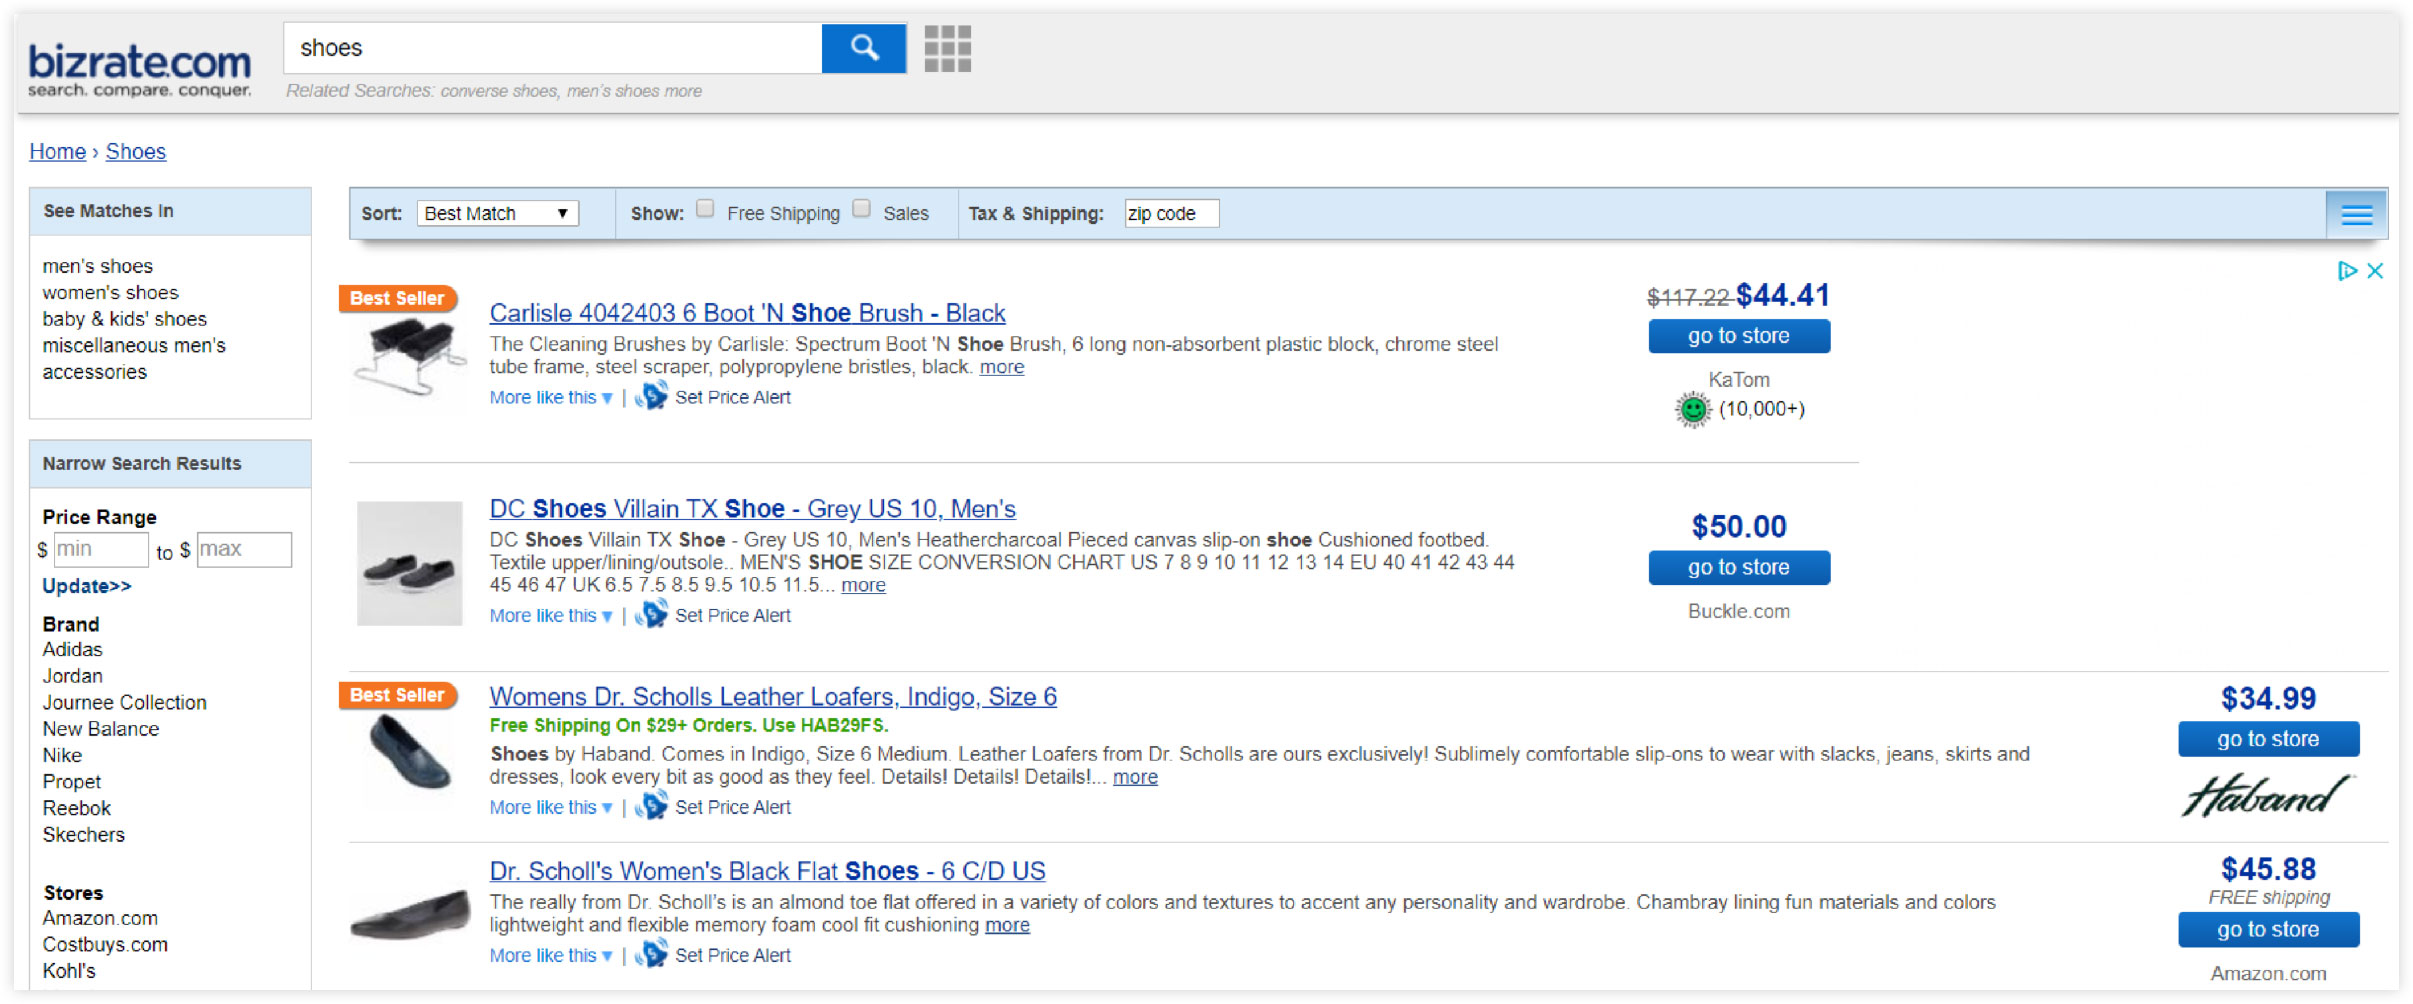Filter by Kohl's store
Viewport: 2413px width, 1004px height.
(x=69, y=970)
